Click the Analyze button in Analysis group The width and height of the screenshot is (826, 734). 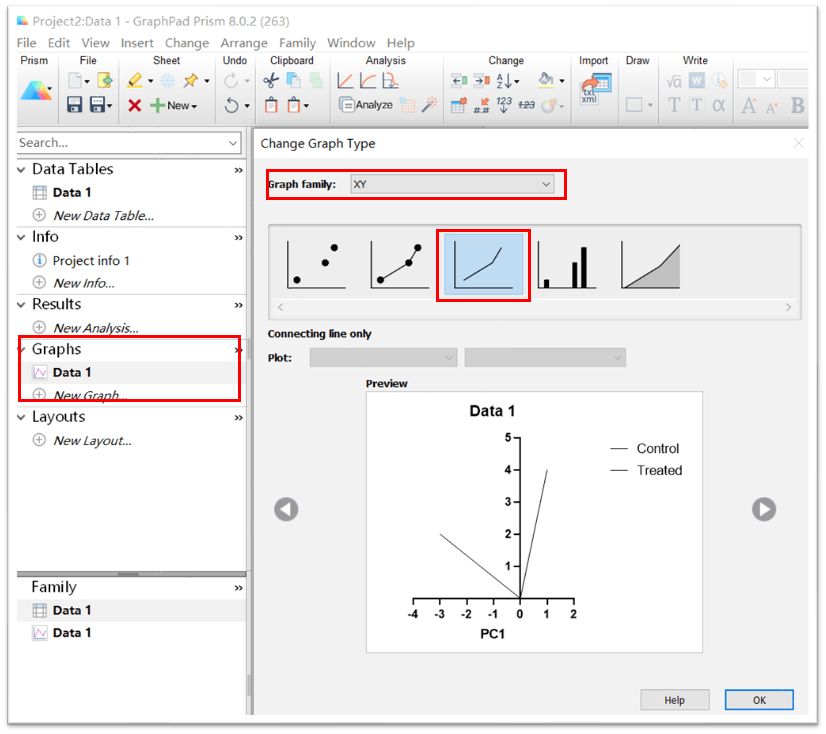pyautogui.click(x=365, y=105)
